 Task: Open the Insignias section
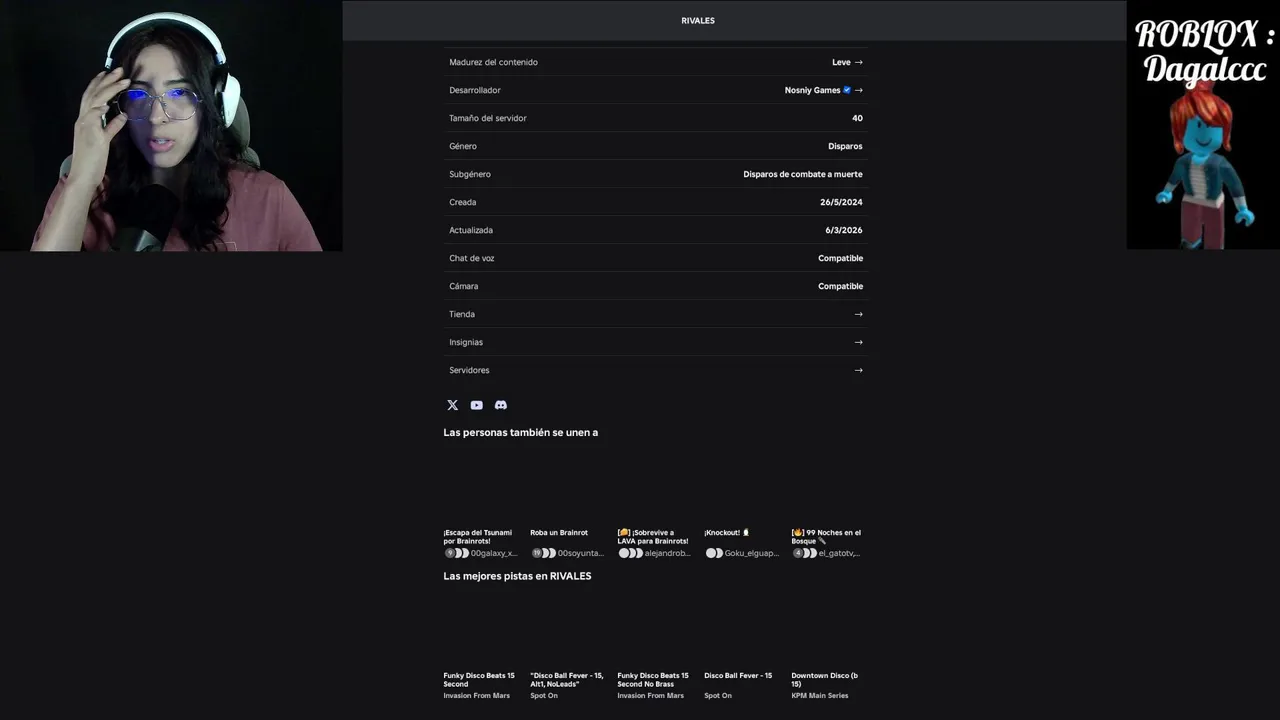click(x=656, y=342)
